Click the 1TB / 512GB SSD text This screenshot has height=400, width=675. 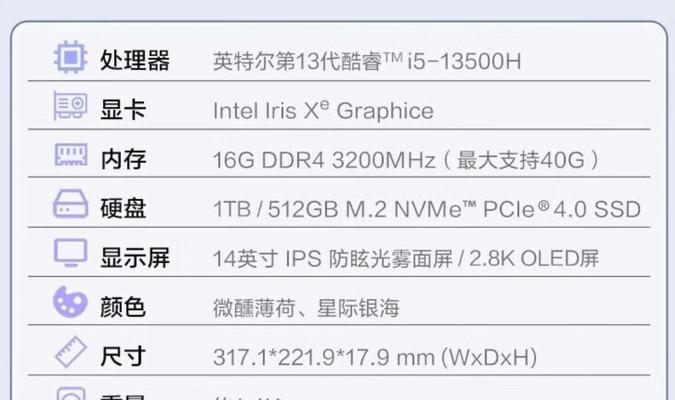(427, 209)
